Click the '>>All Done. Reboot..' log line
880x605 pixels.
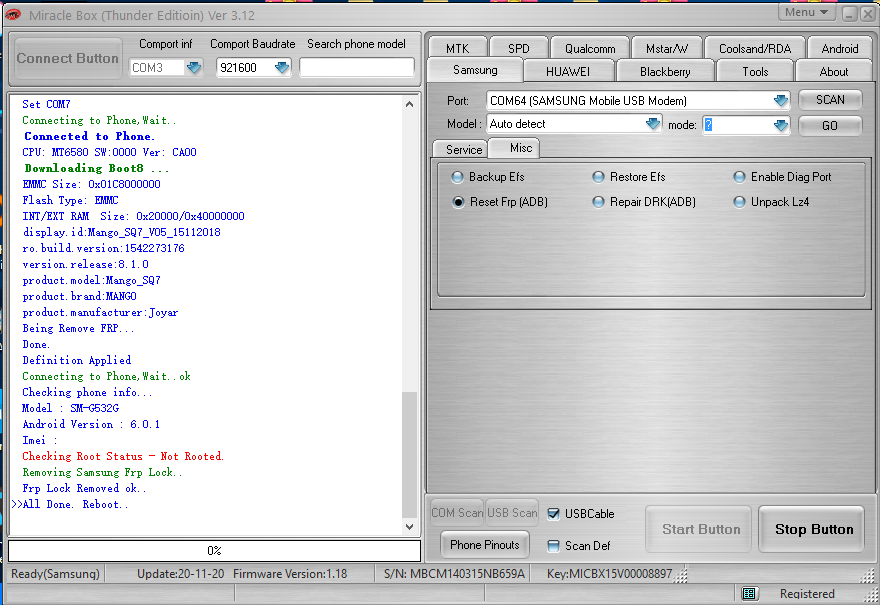(70, 504)
